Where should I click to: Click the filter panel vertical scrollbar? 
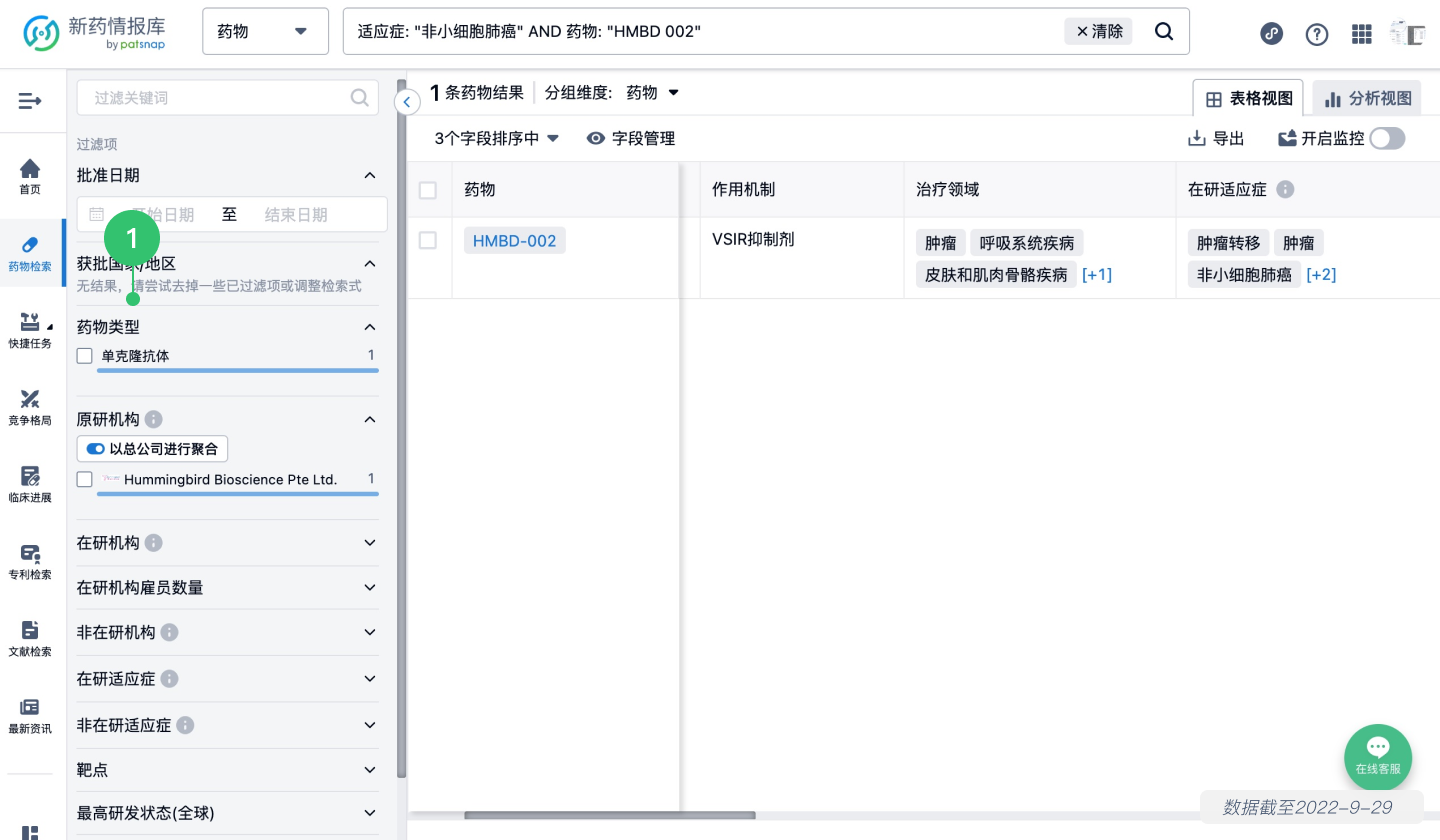[401, 430]
